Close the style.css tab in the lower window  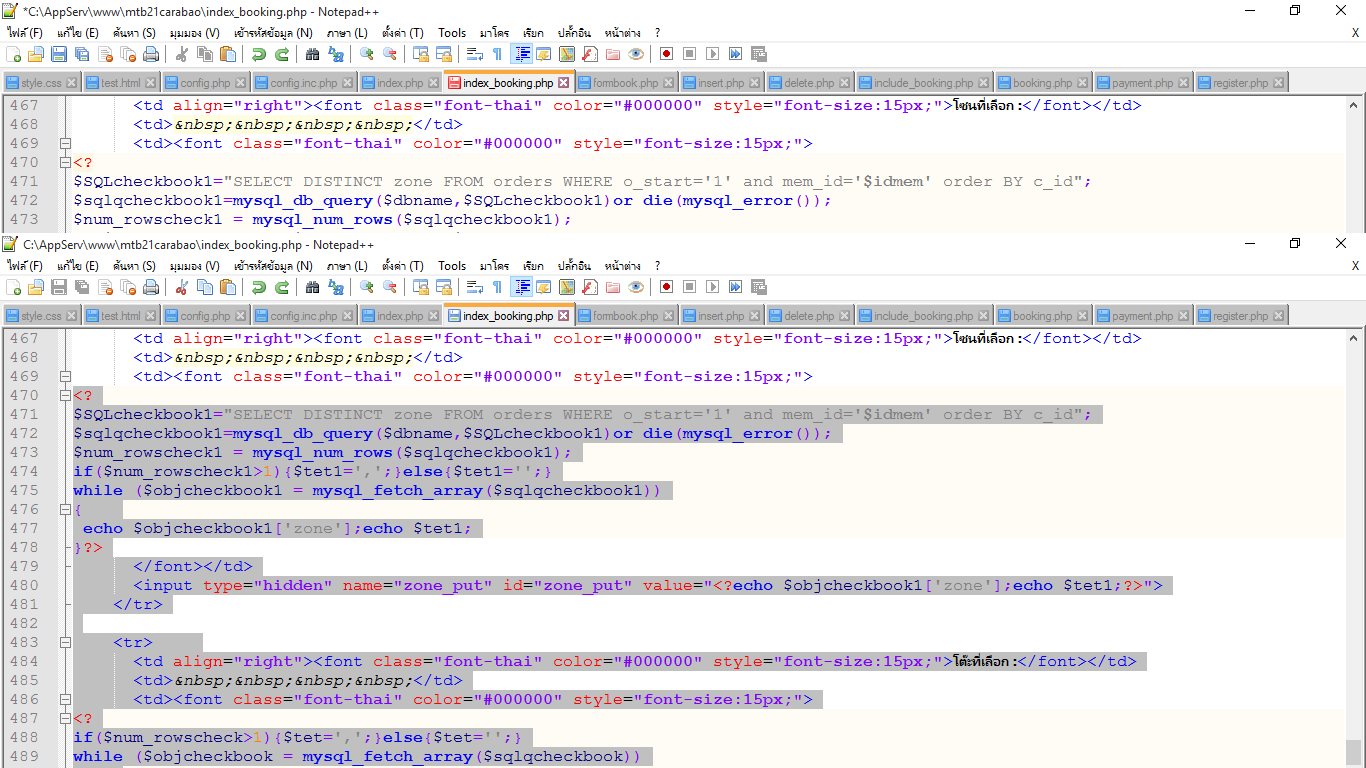click(72, 316)
